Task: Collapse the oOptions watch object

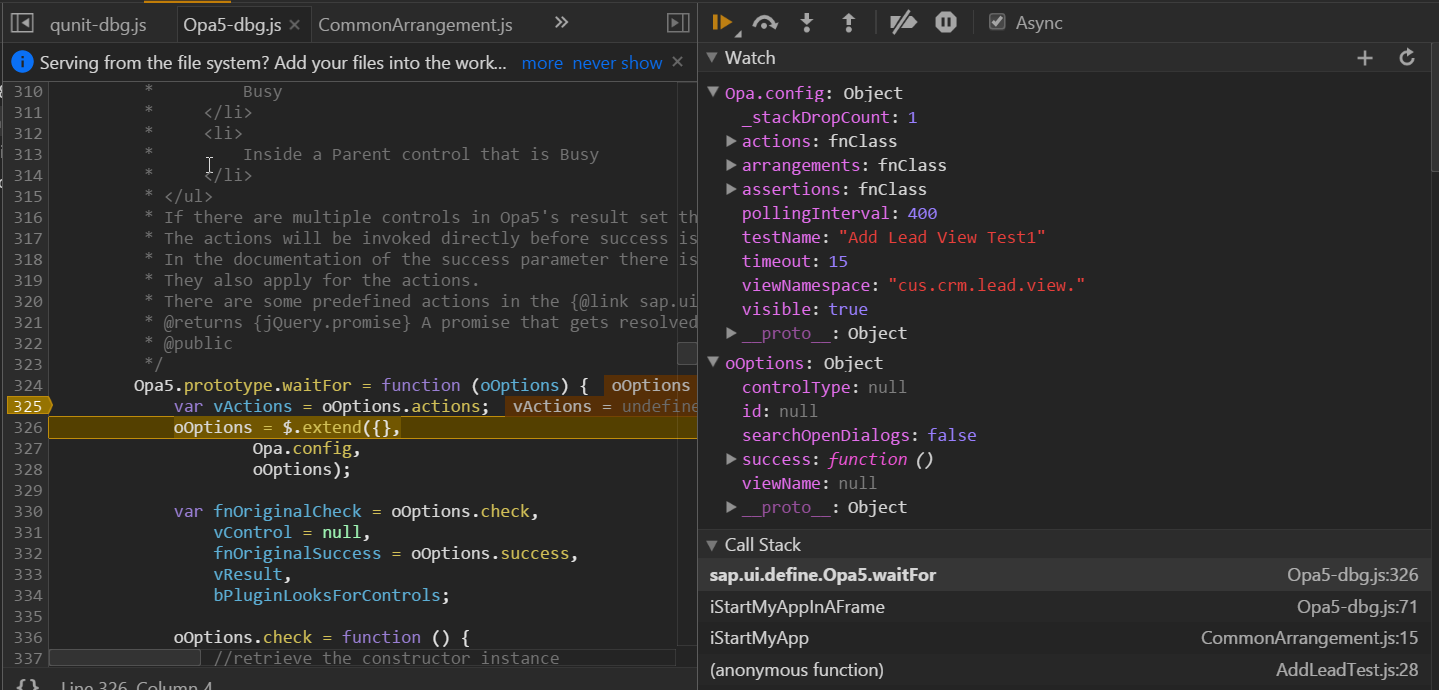Action: 713,363
